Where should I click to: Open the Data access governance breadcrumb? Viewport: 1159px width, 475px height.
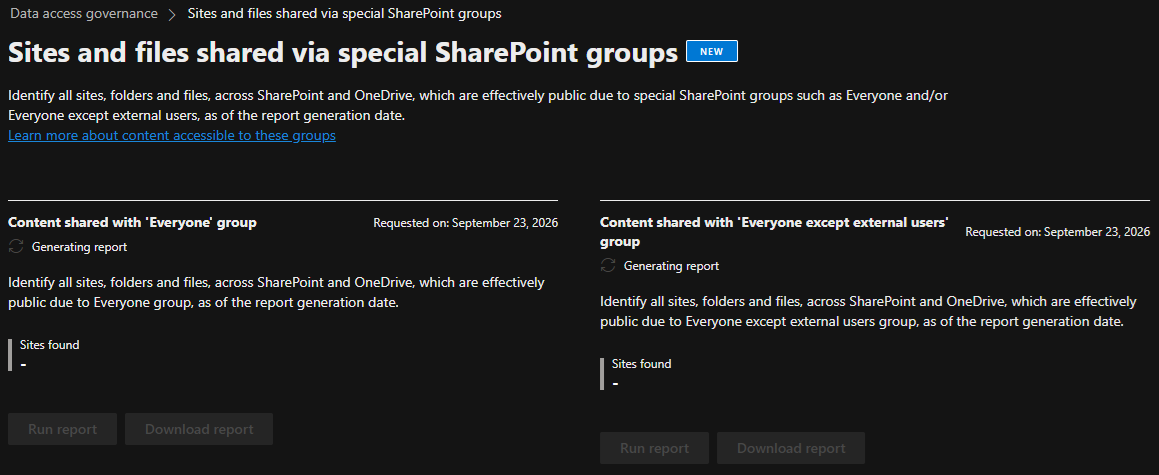(84, 13)
